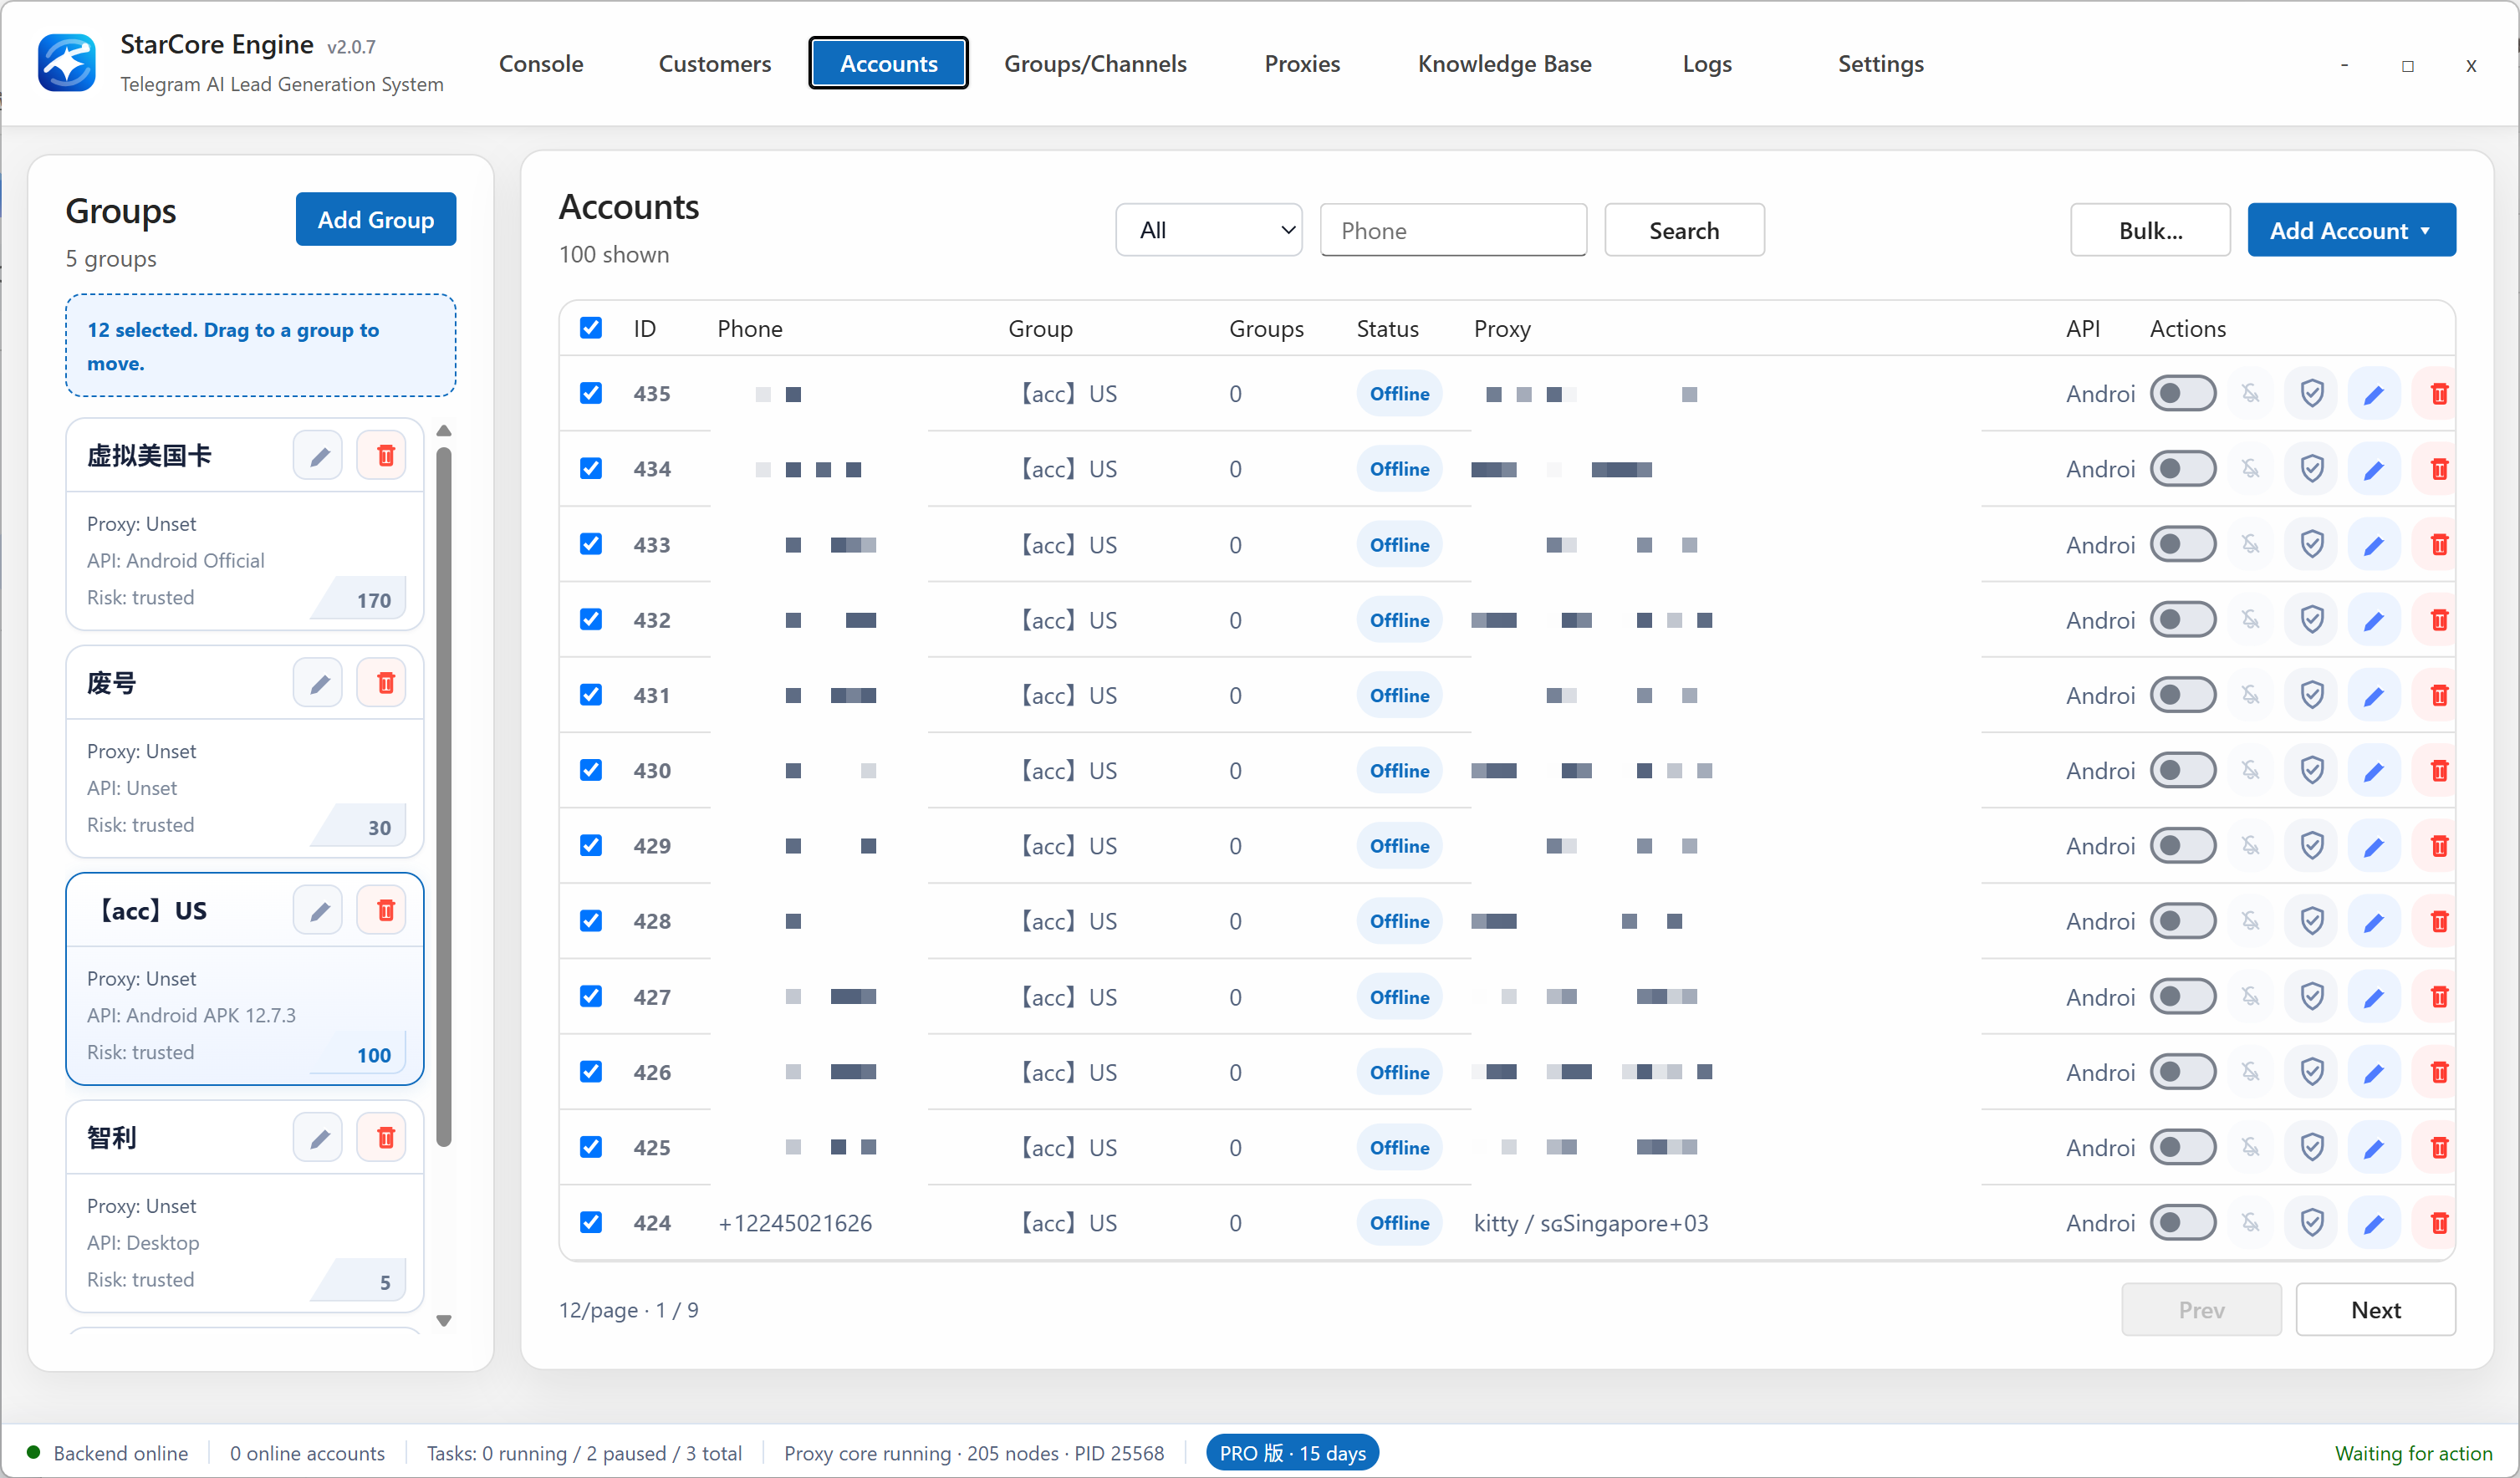Toggle the online switch for account 431
The width and height of the screenshot is (2520, 1478).
(2183, 694)
